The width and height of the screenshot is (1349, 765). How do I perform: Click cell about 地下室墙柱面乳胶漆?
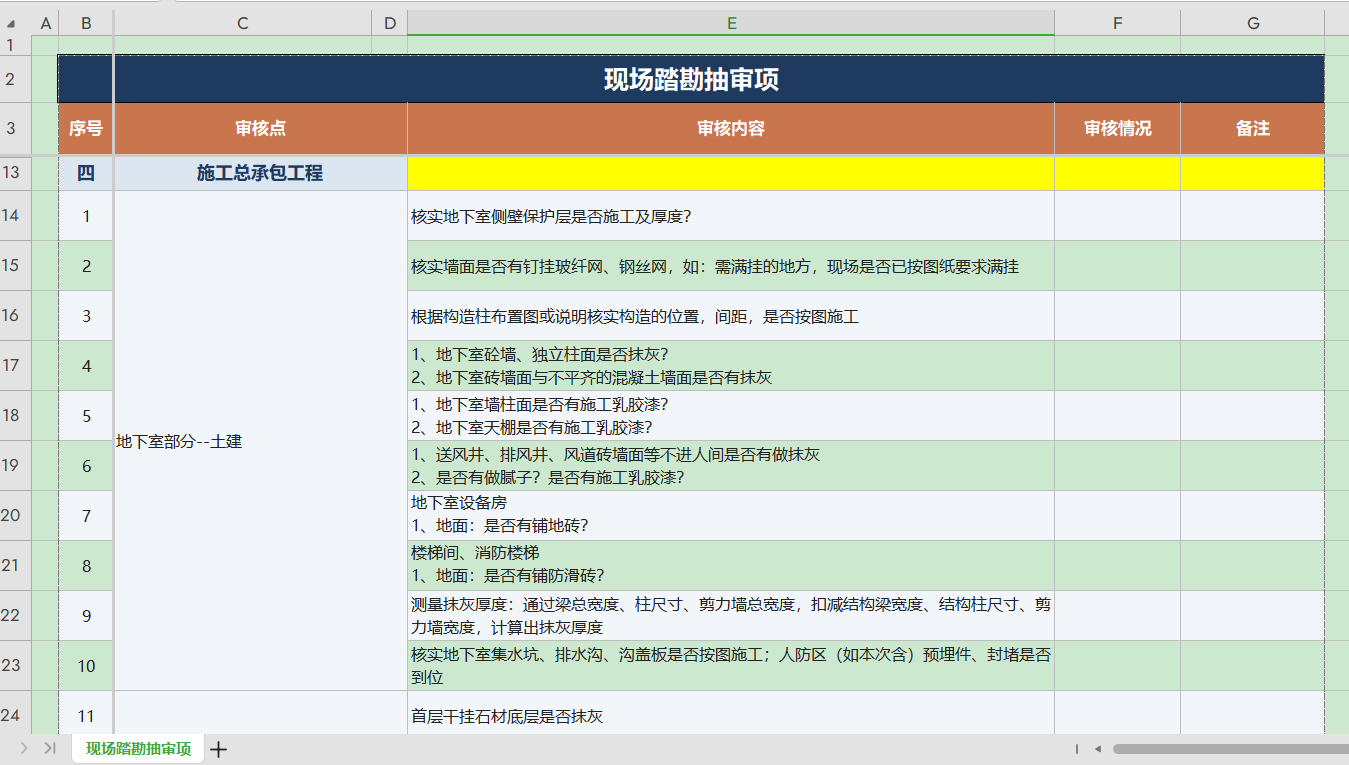point(731,415)
